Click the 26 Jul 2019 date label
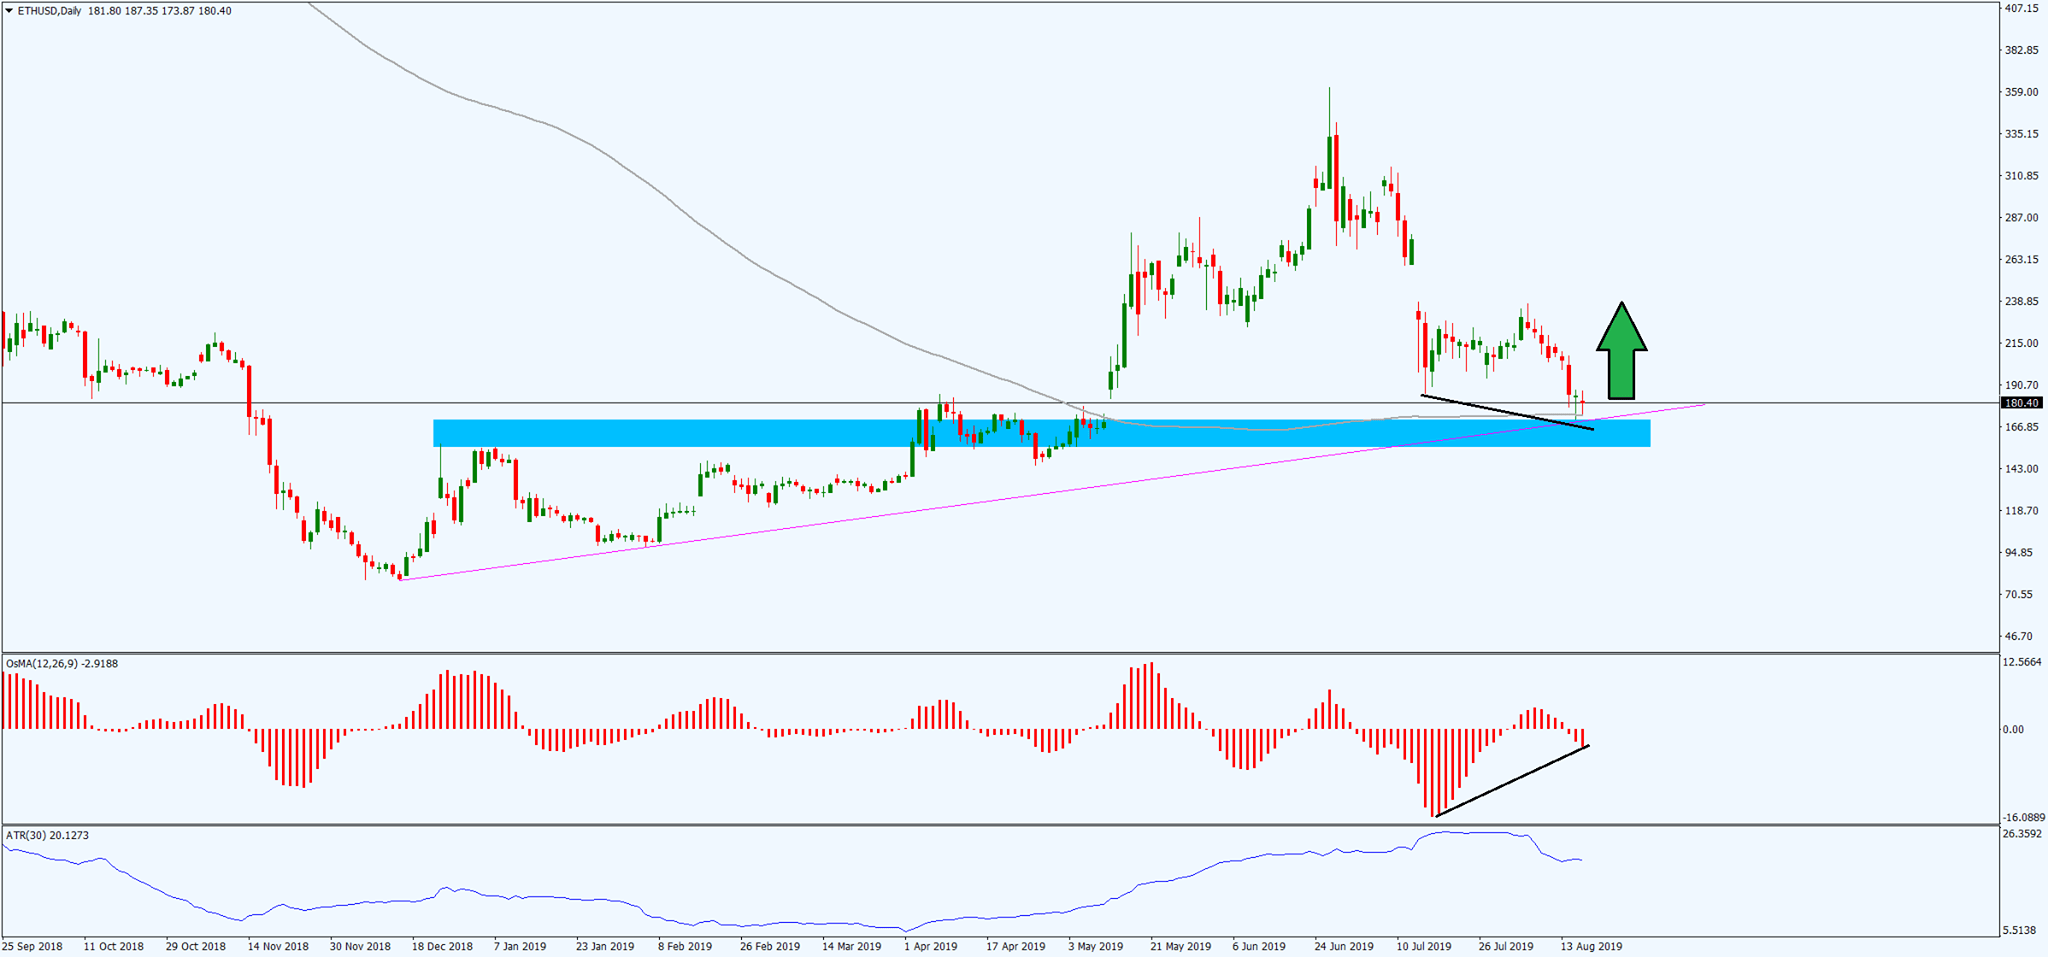Image resolution: width=2048 pixels, height=957 pixels. click(x=1506, y=946)
